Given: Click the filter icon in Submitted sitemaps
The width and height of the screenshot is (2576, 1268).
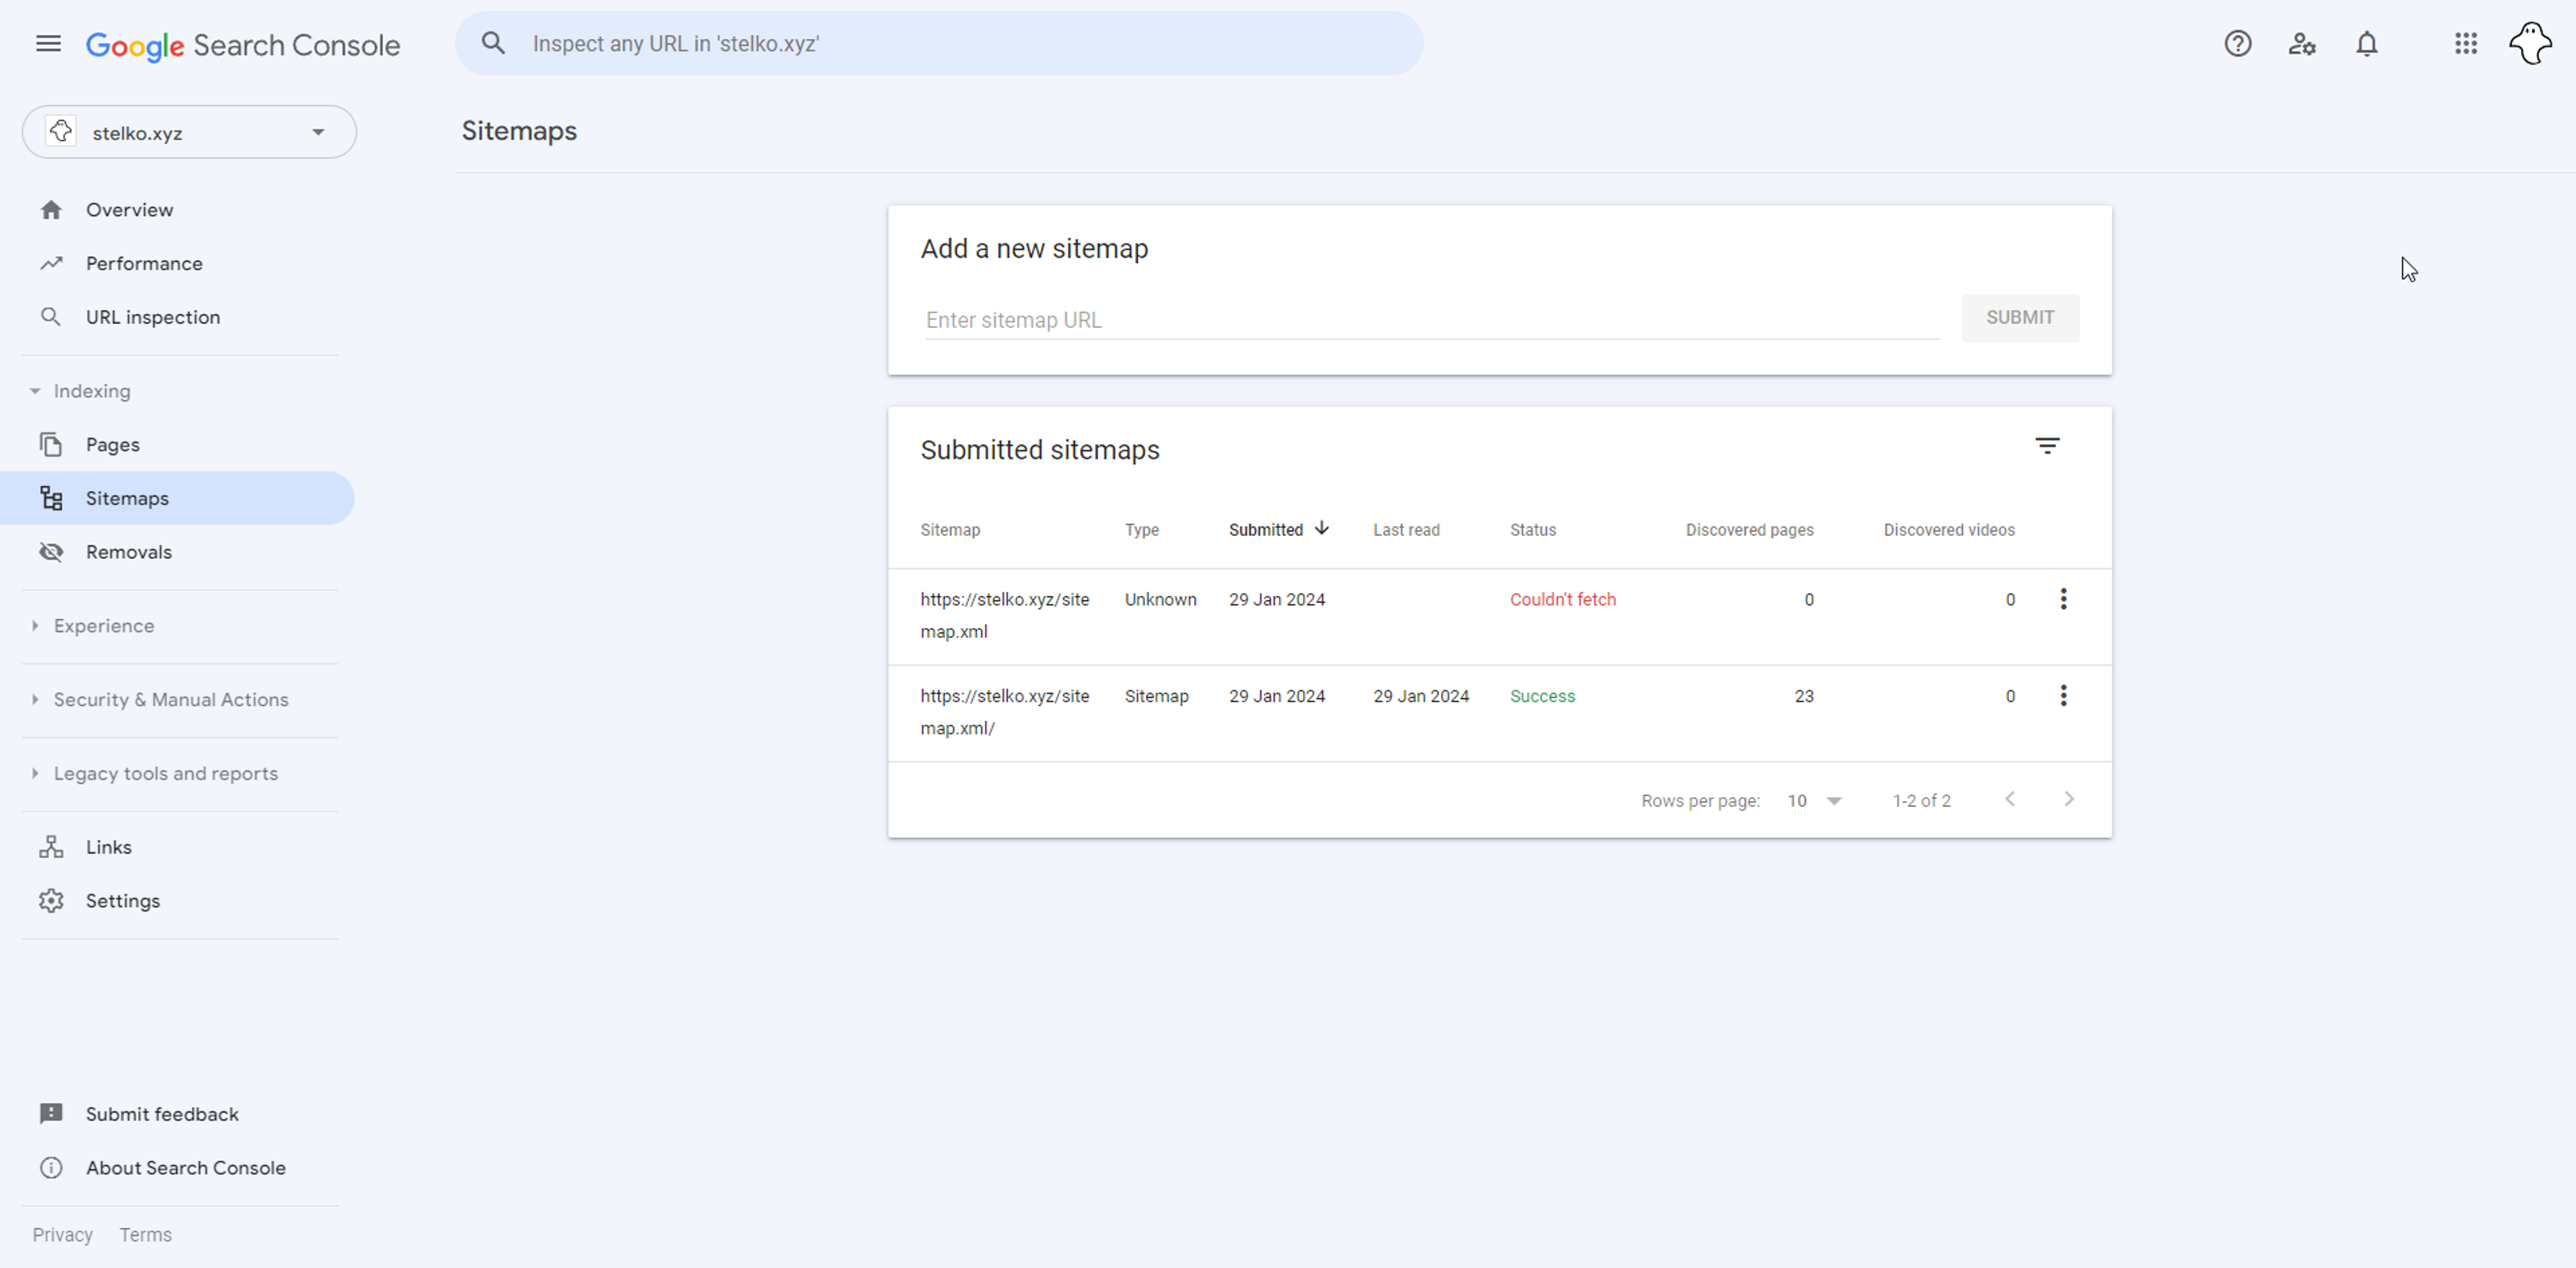Looking at the screenshot, I should click(2047, 446).
